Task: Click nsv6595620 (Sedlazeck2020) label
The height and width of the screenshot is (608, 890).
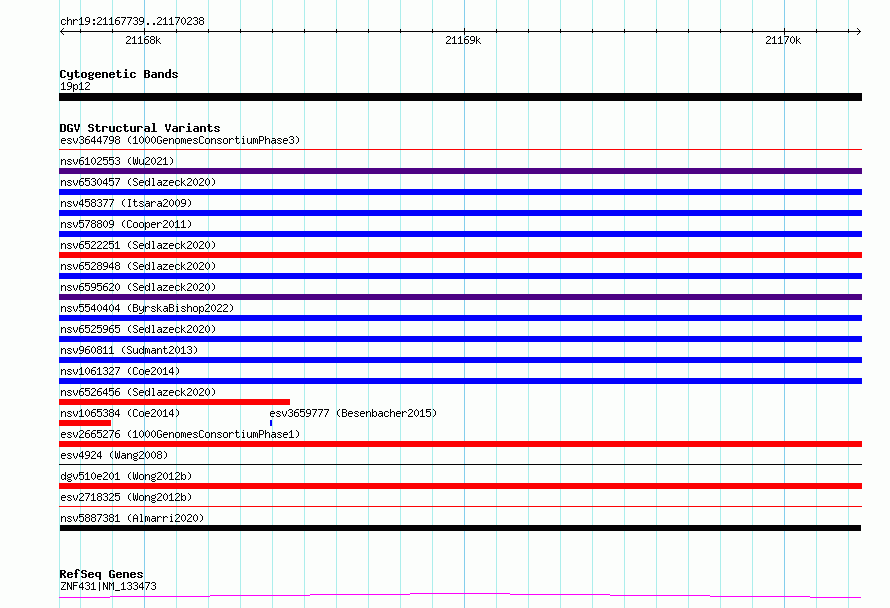Action: (138, 287)
